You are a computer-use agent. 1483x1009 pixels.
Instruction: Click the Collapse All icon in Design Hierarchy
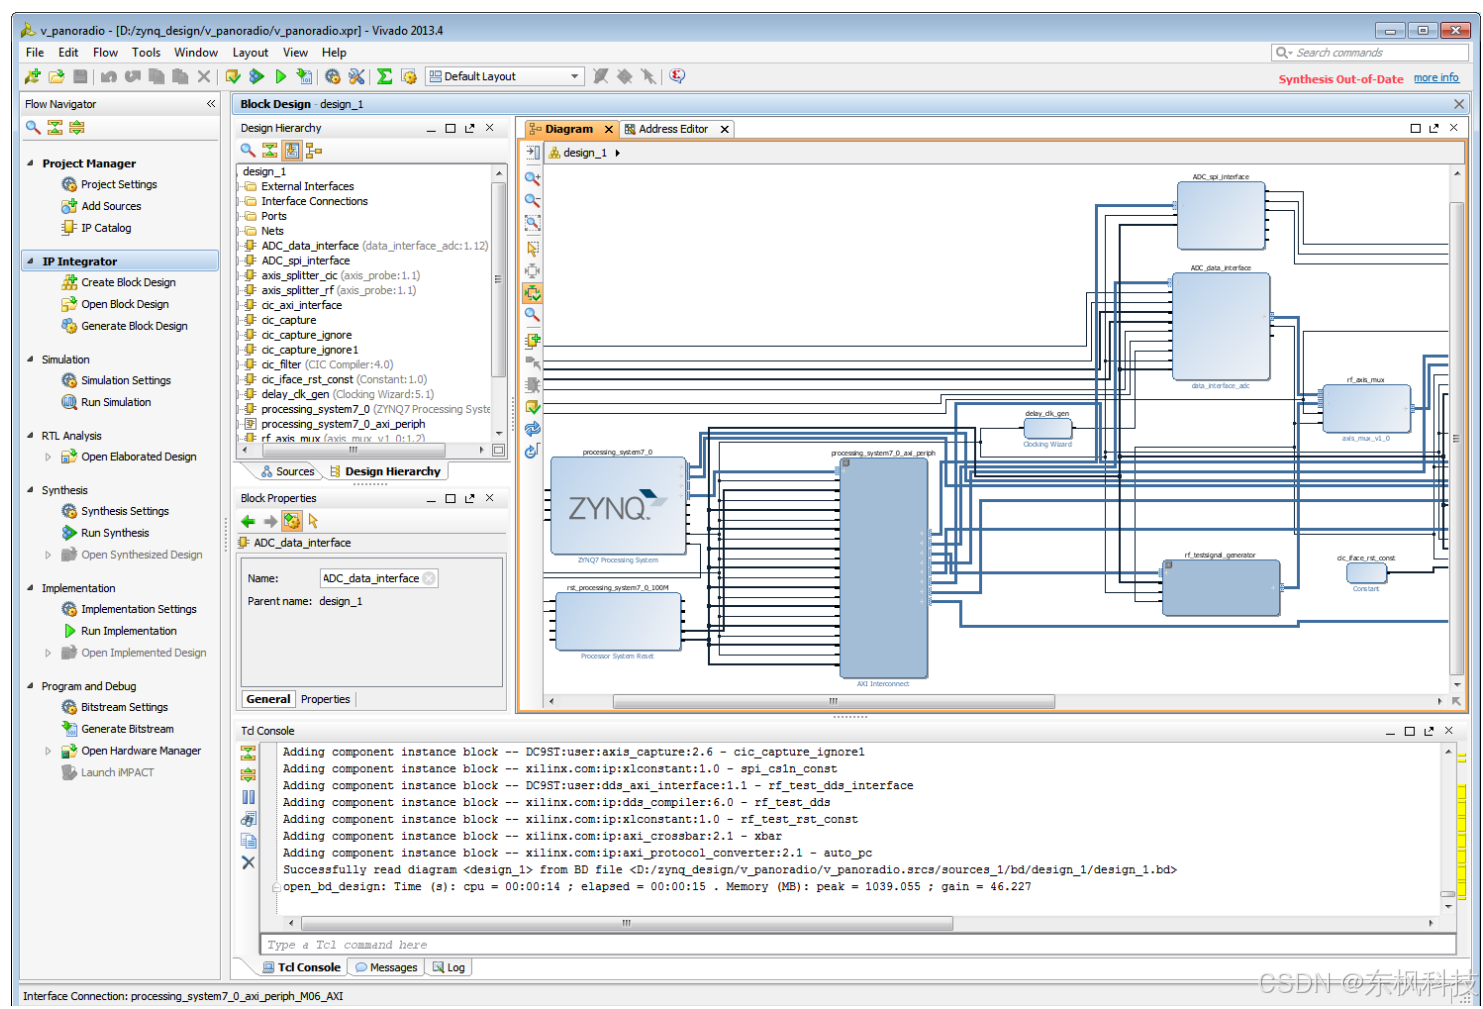[270, 150]
